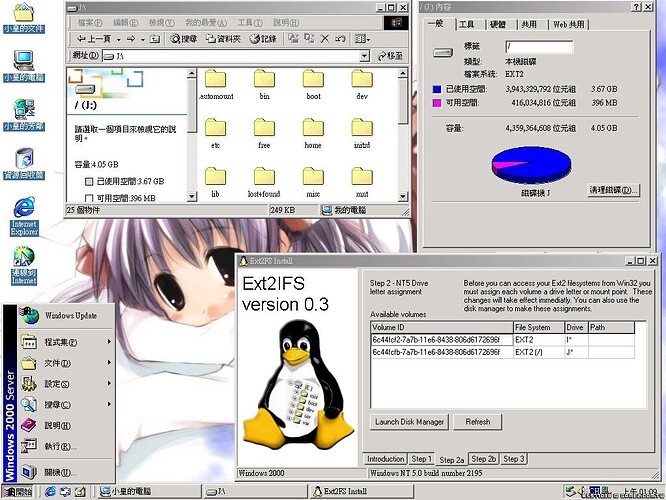
Task: Open the home folder
Action: (313, 134)
